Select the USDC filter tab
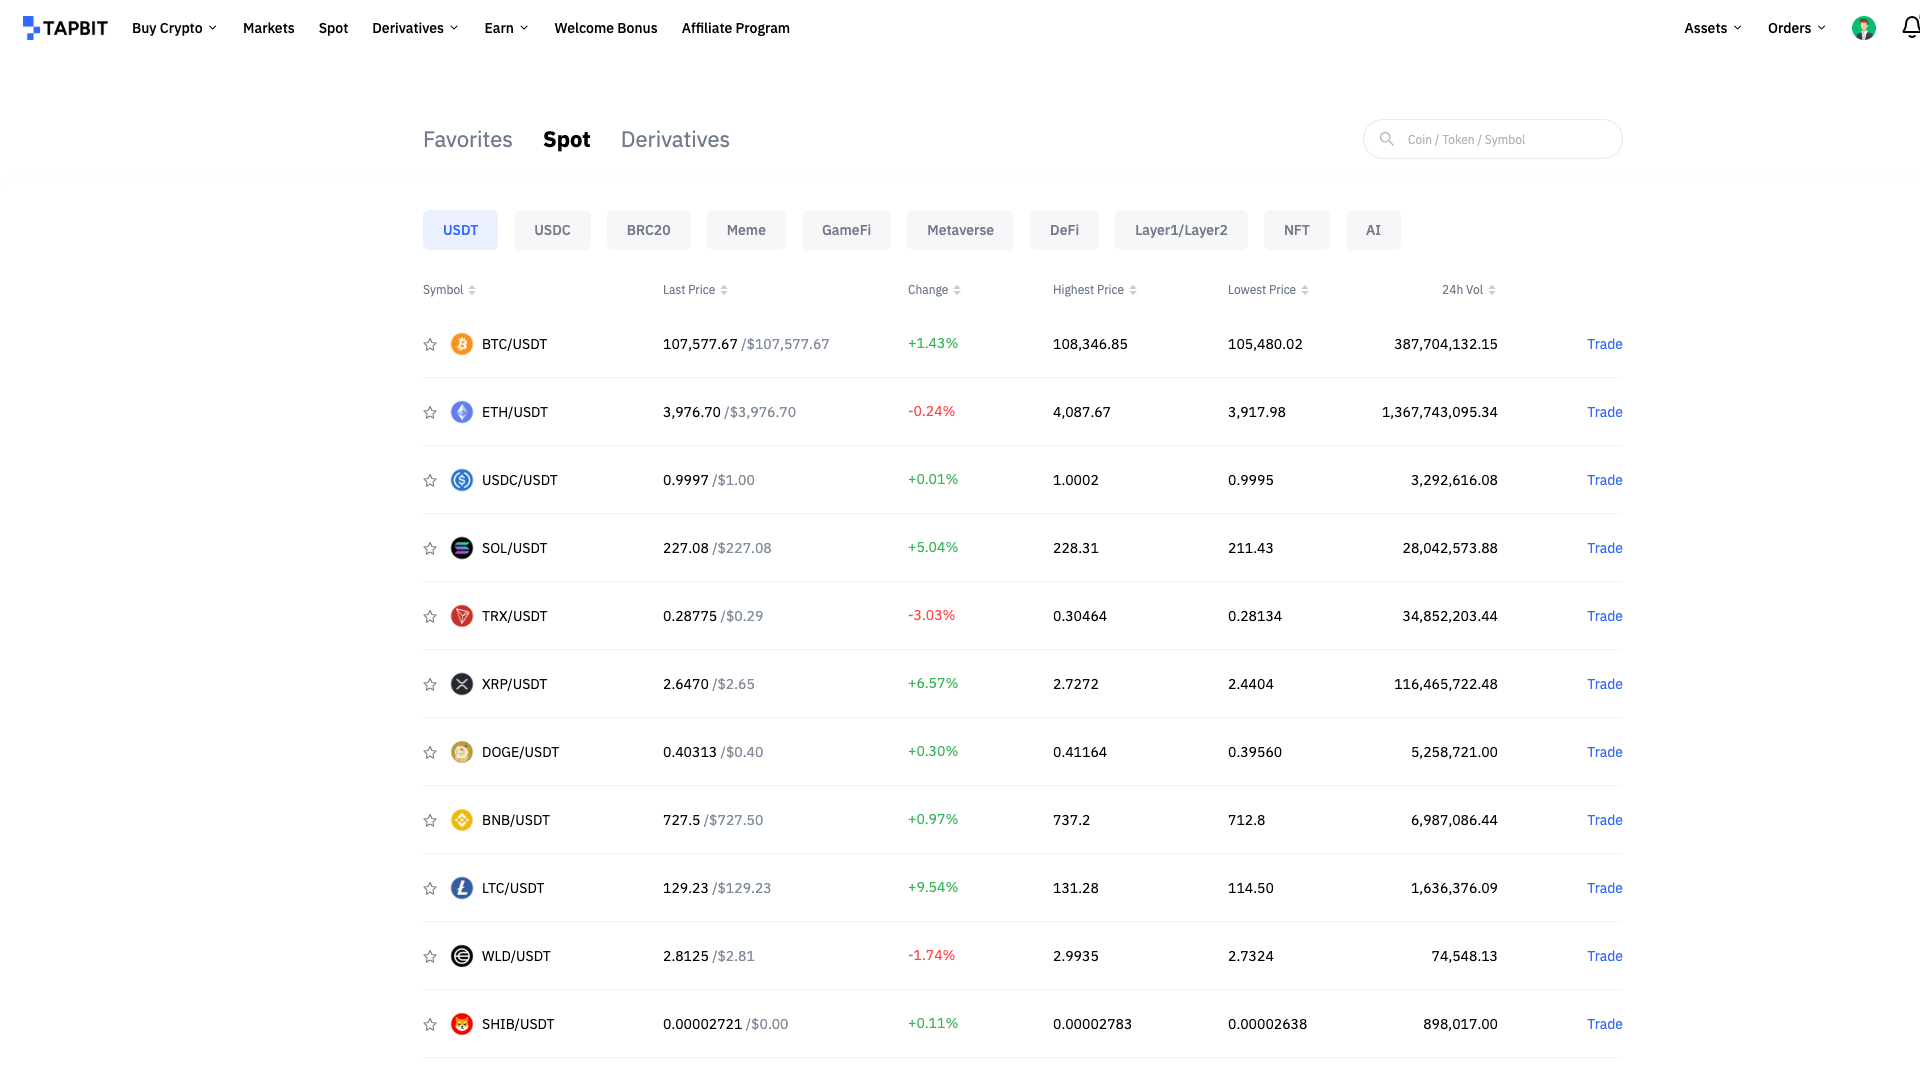This screenshot has height=1080, width=1920. 552,230
